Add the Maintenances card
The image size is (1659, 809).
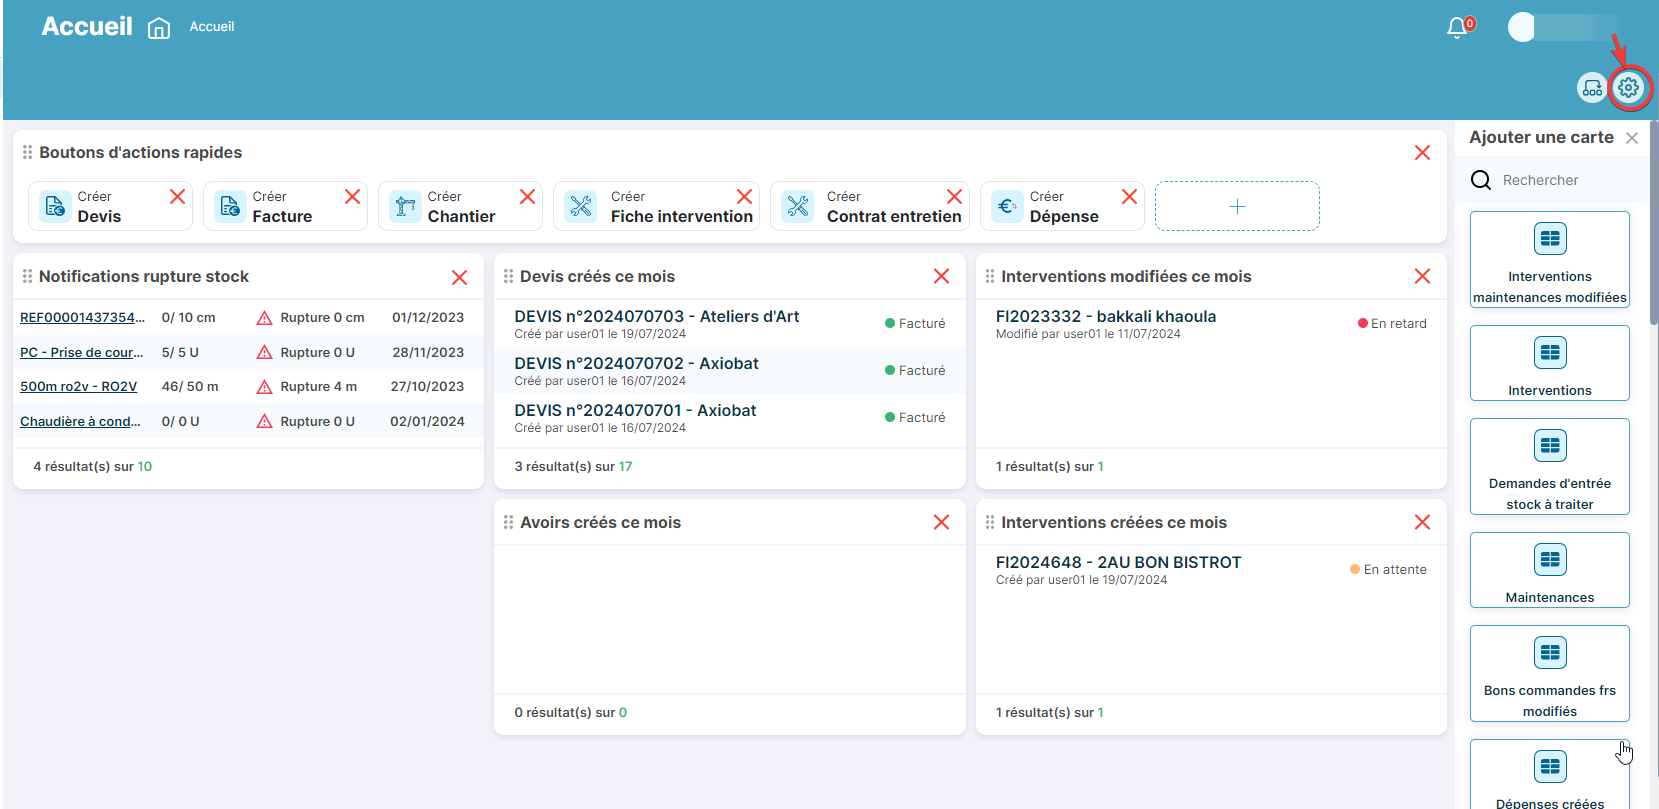pos(1549,570)
